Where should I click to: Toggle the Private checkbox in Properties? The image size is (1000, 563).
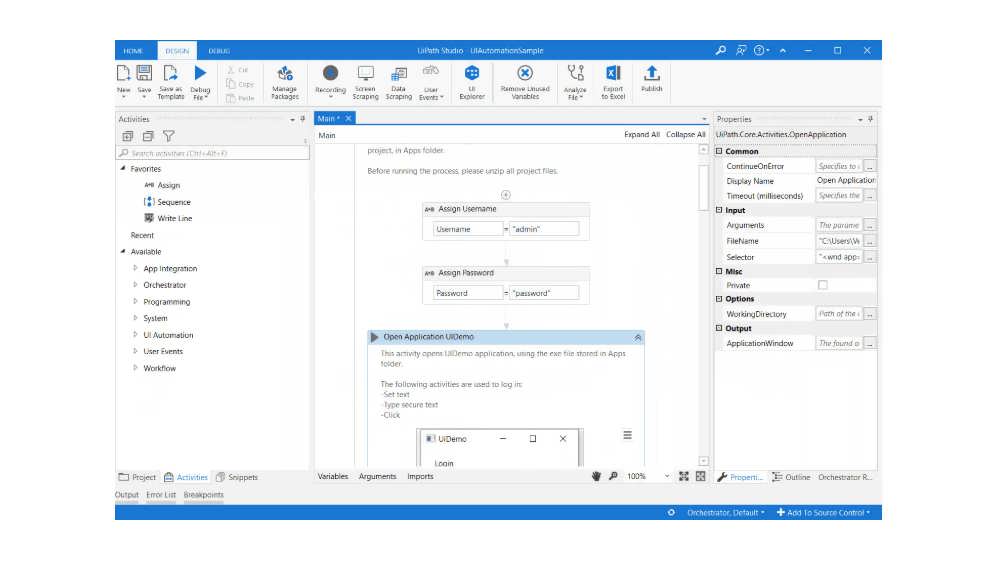pos(823,285)
